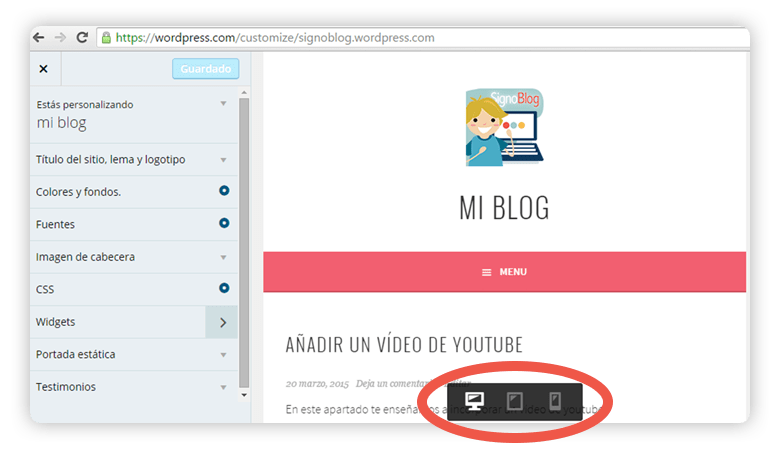The image size is (780, 450).
Task: Open the Fuentes section
Action: click(x=133, y=224)
